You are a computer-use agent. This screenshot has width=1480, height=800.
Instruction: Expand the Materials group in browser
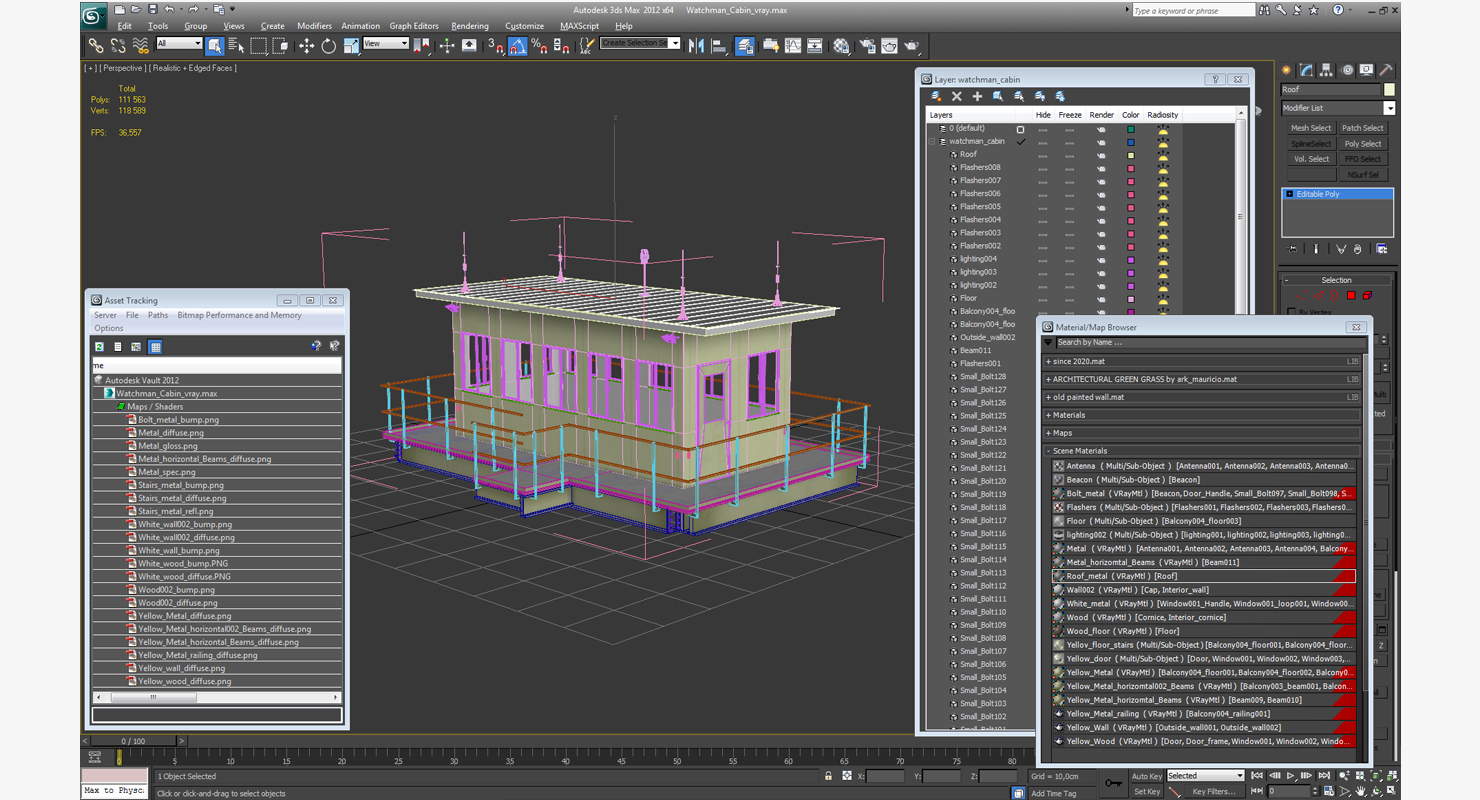pos(1048,415)
